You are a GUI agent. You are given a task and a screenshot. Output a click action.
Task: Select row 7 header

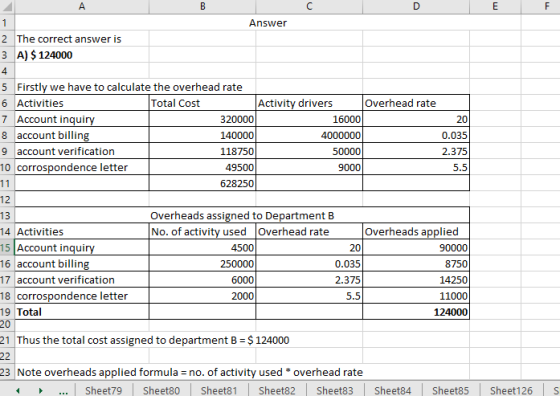click(x=7, y=119)
